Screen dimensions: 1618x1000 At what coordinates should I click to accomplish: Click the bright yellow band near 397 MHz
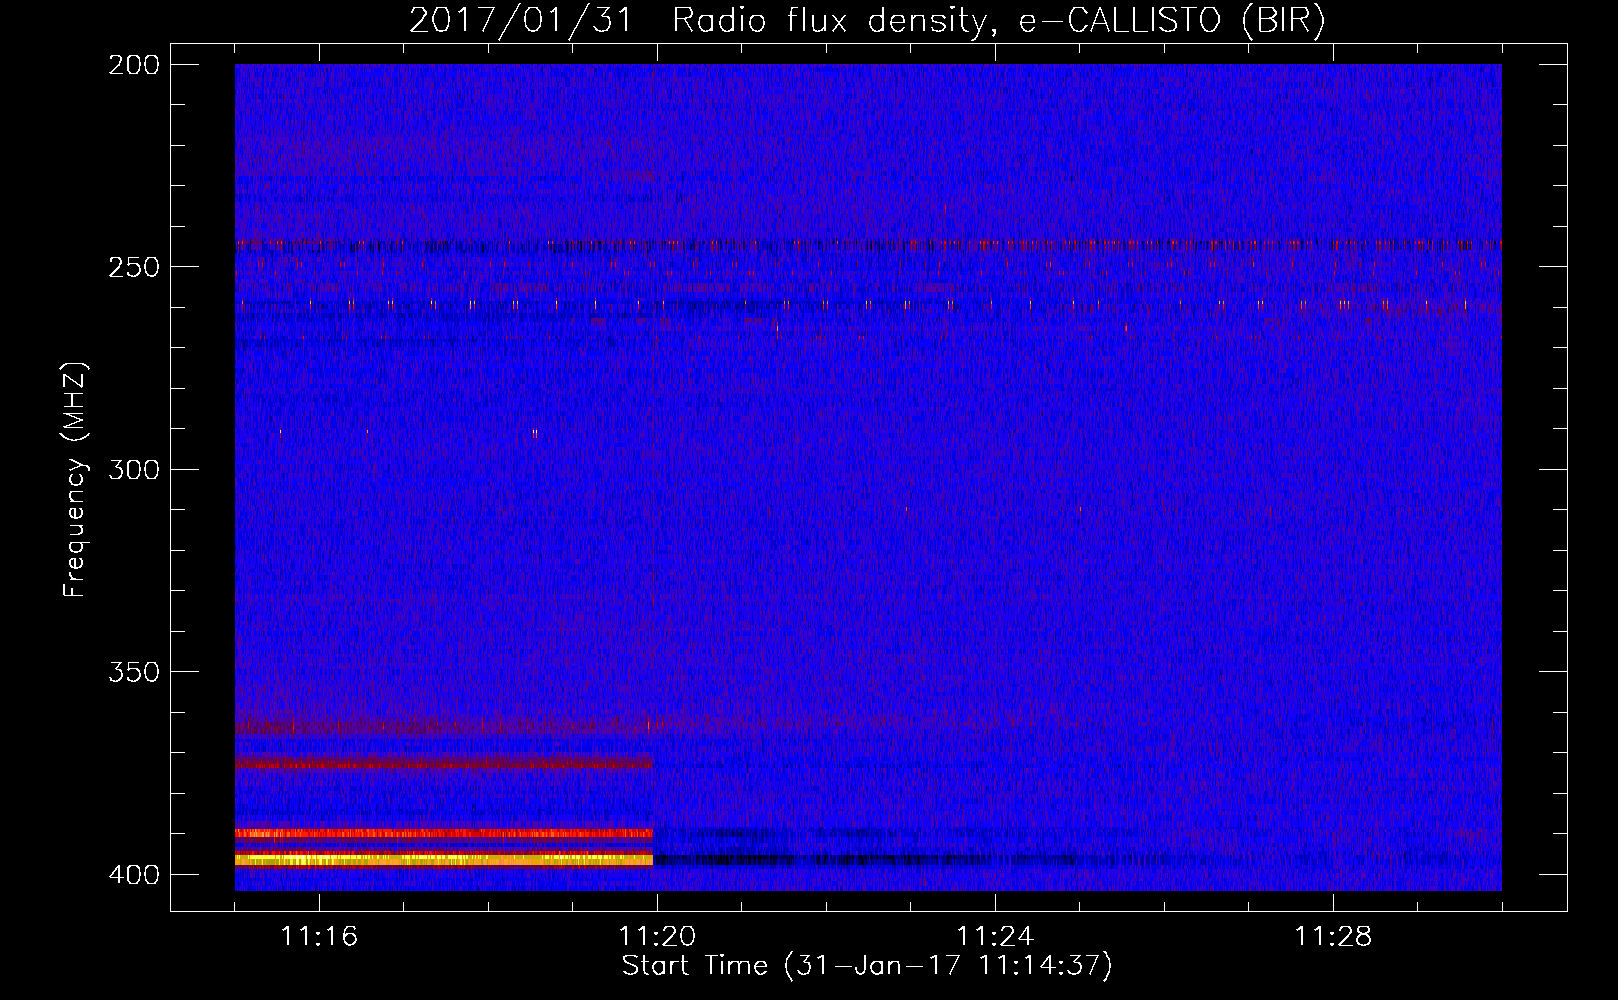(x=444, y=859)
